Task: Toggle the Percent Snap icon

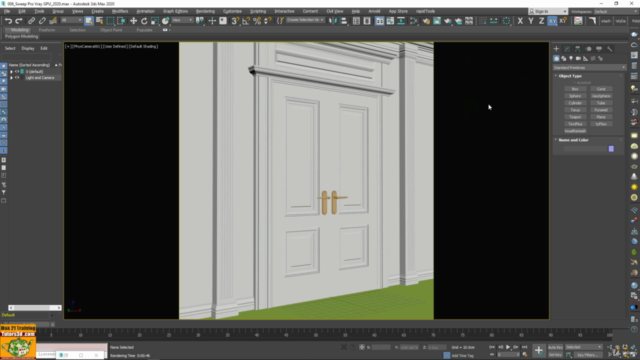Action: [x=257, y=21]
